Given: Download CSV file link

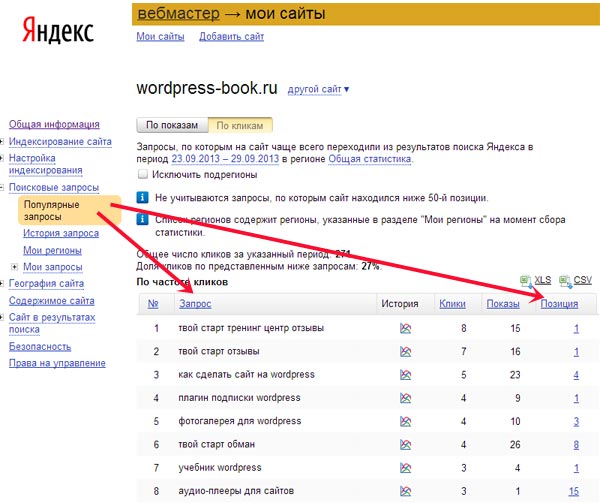Looking at the screenshot, I should (x=583, y=280).
